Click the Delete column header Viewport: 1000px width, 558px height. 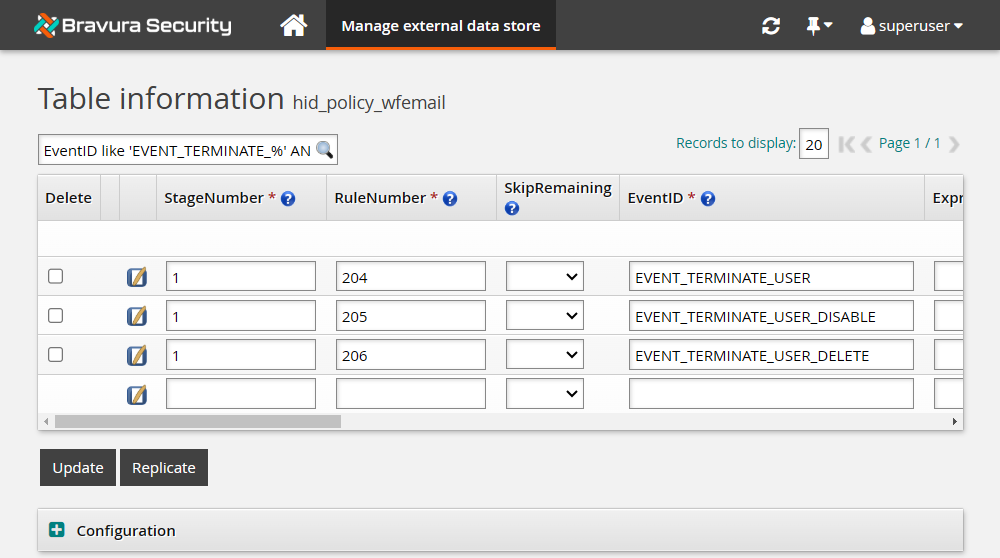pyautogui.click(x=68, y=198)
